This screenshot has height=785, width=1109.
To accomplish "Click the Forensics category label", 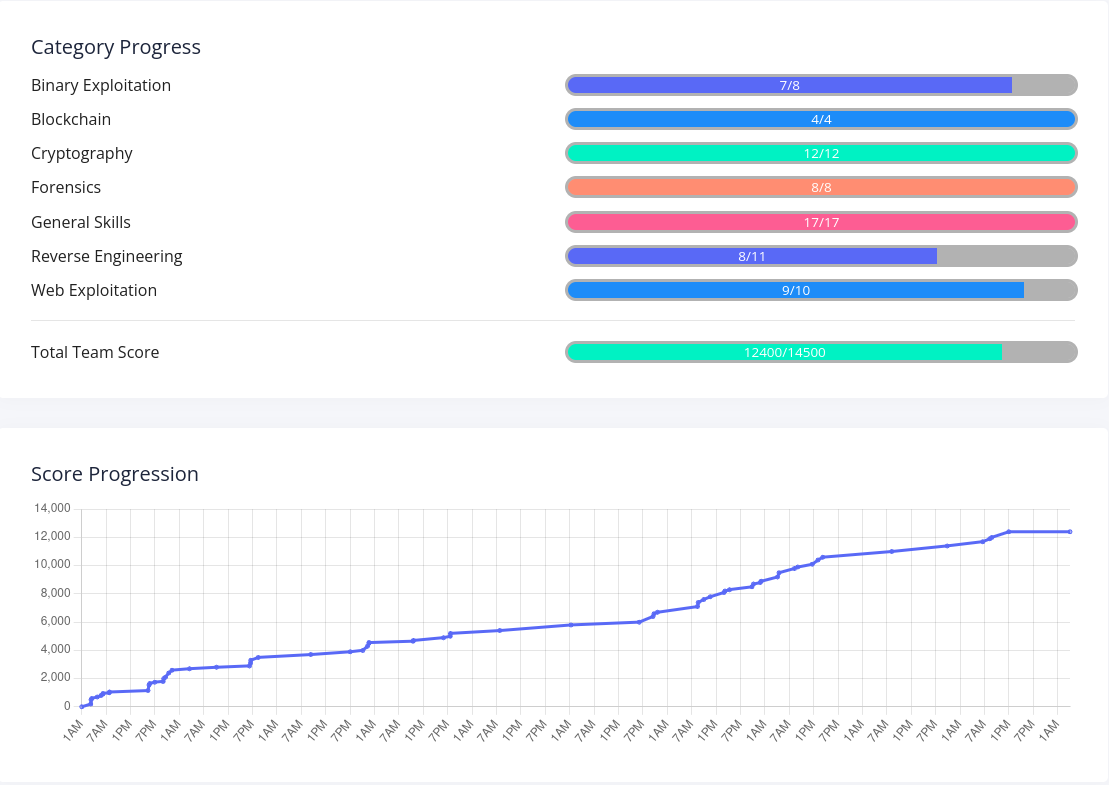I will (66, 187).
